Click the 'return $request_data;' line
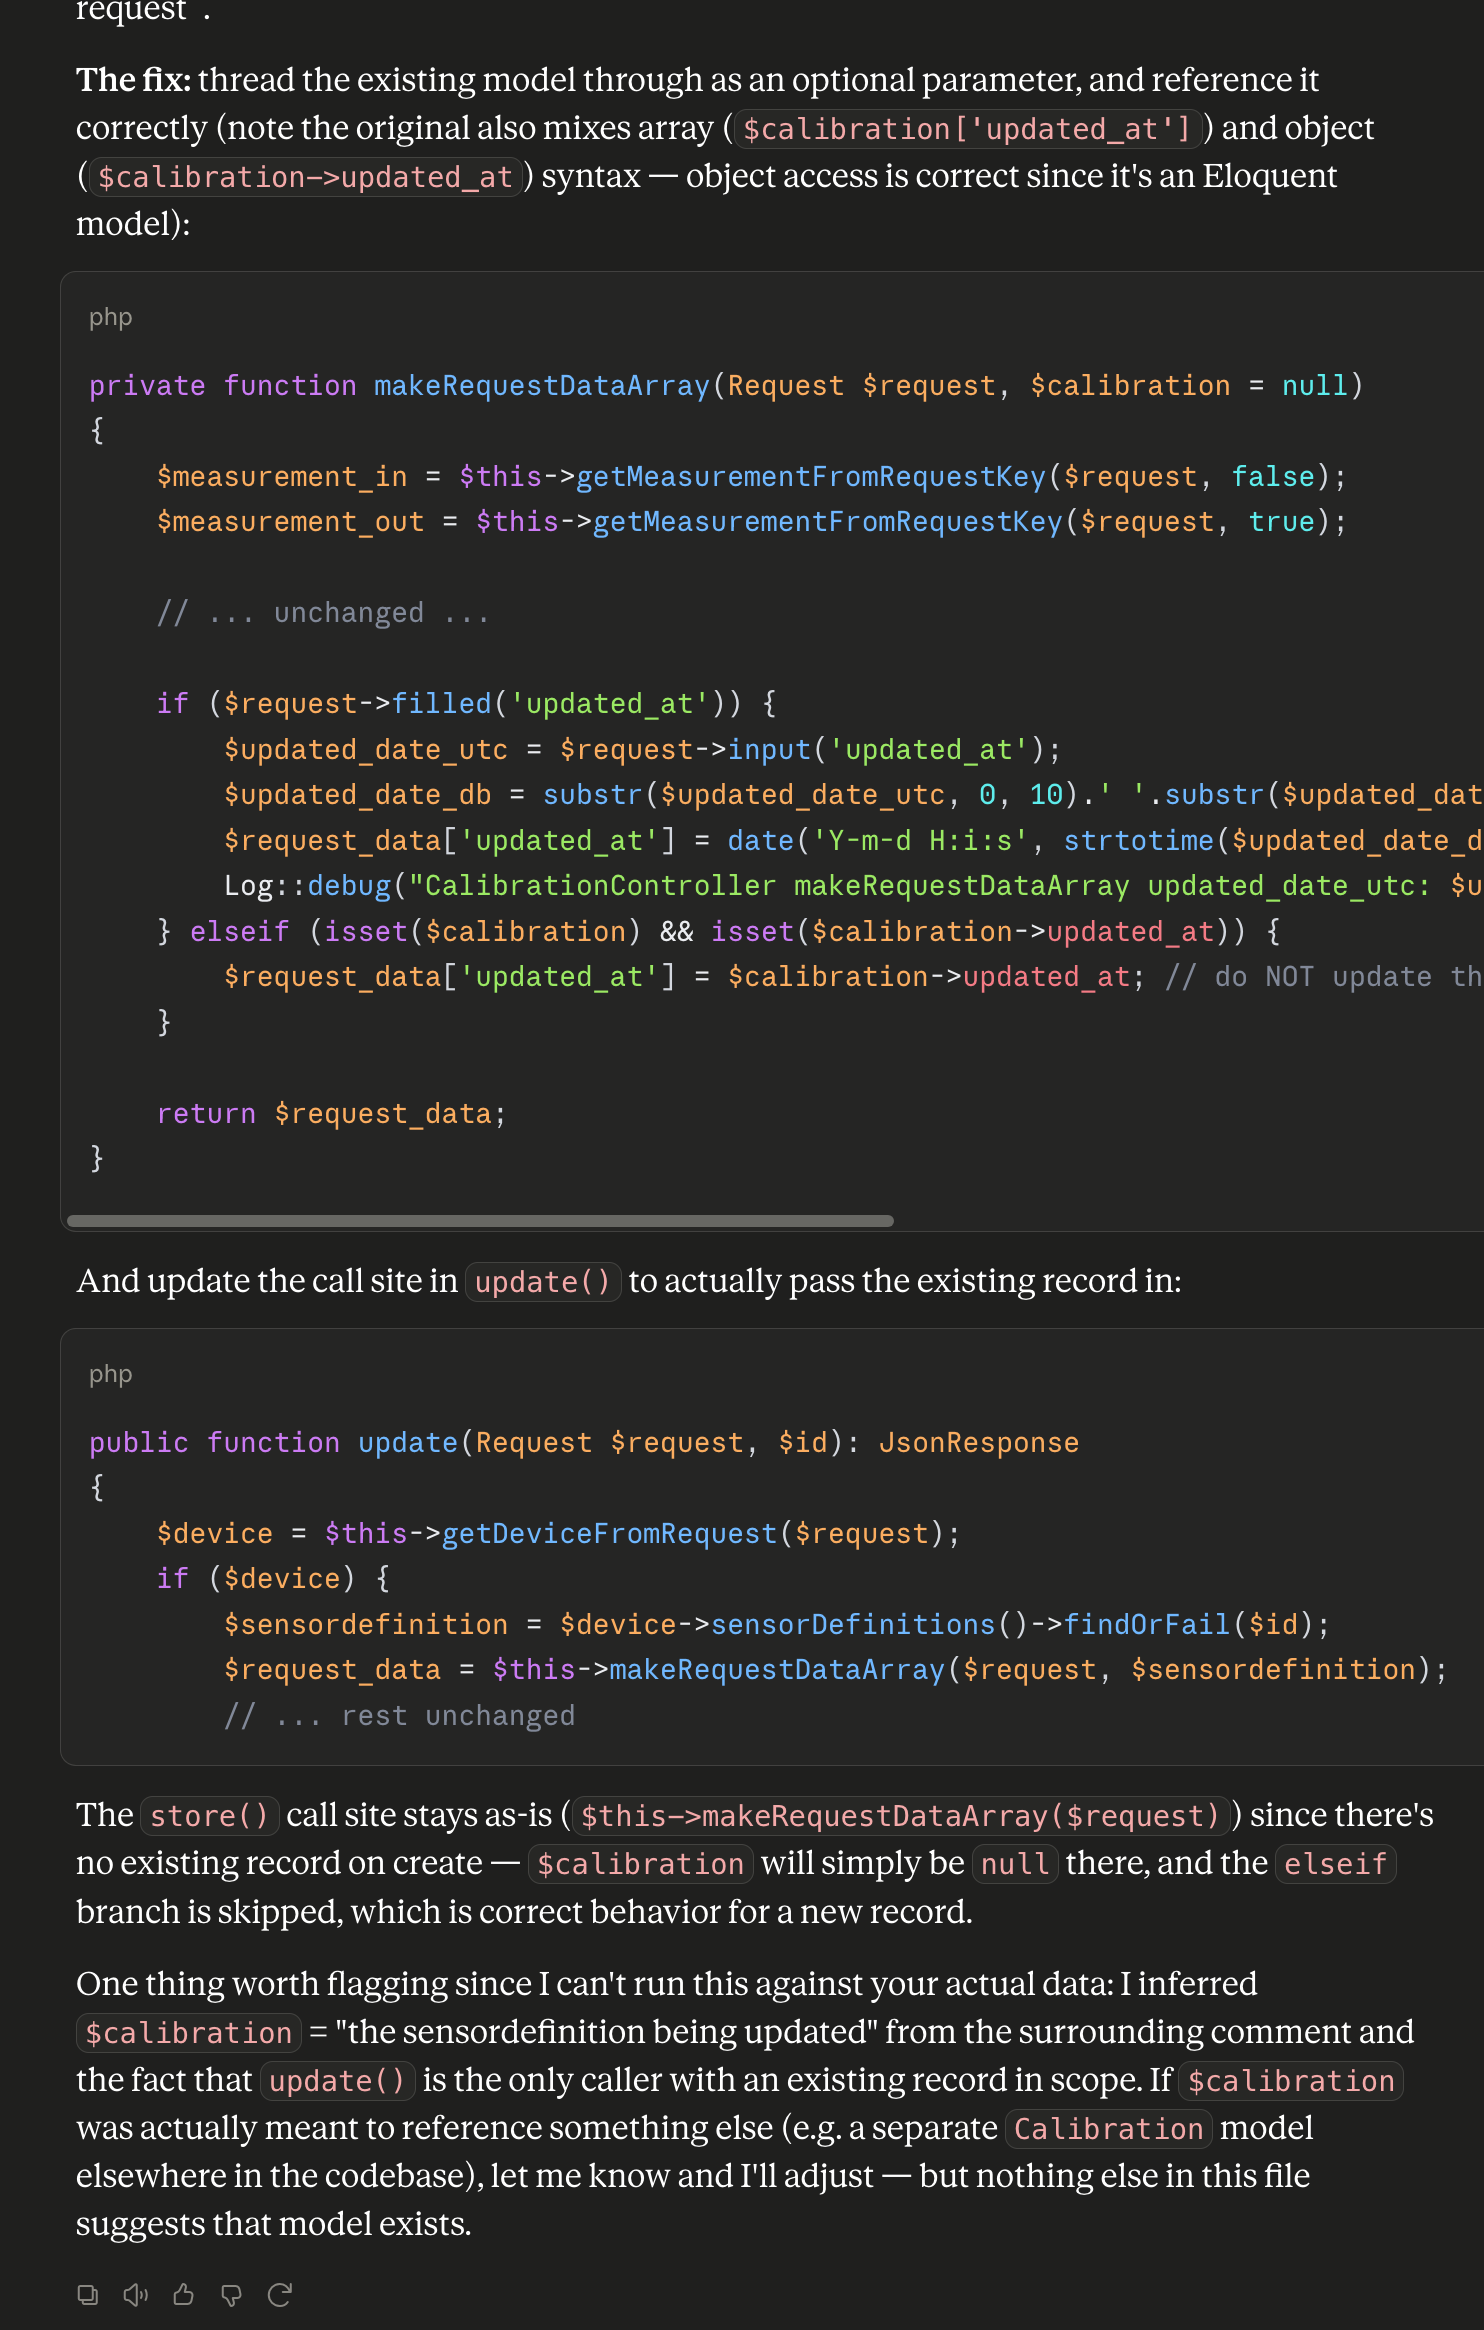 tap(331, 1113)
